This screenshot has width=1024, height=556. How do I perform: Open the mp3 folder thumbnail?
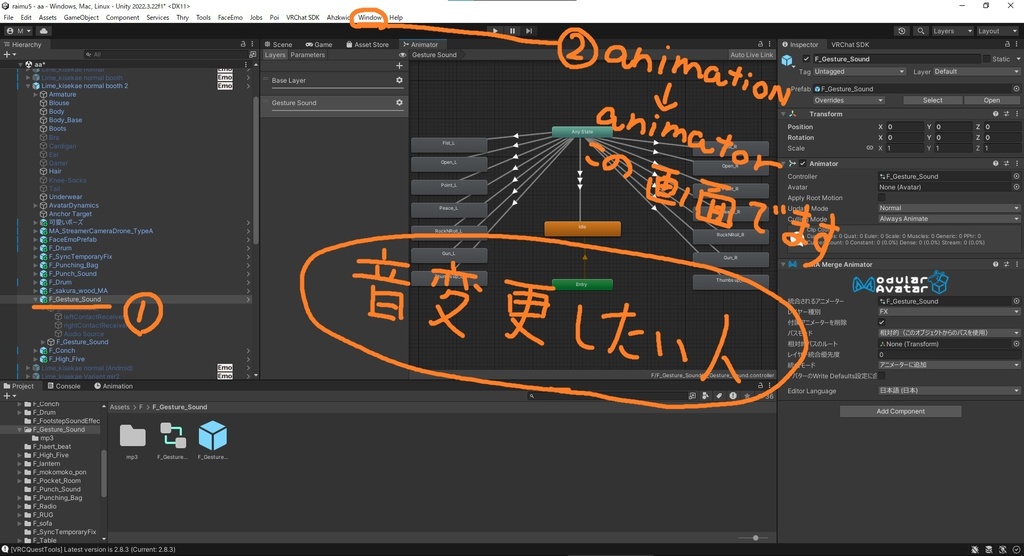[x=133, y=436]
